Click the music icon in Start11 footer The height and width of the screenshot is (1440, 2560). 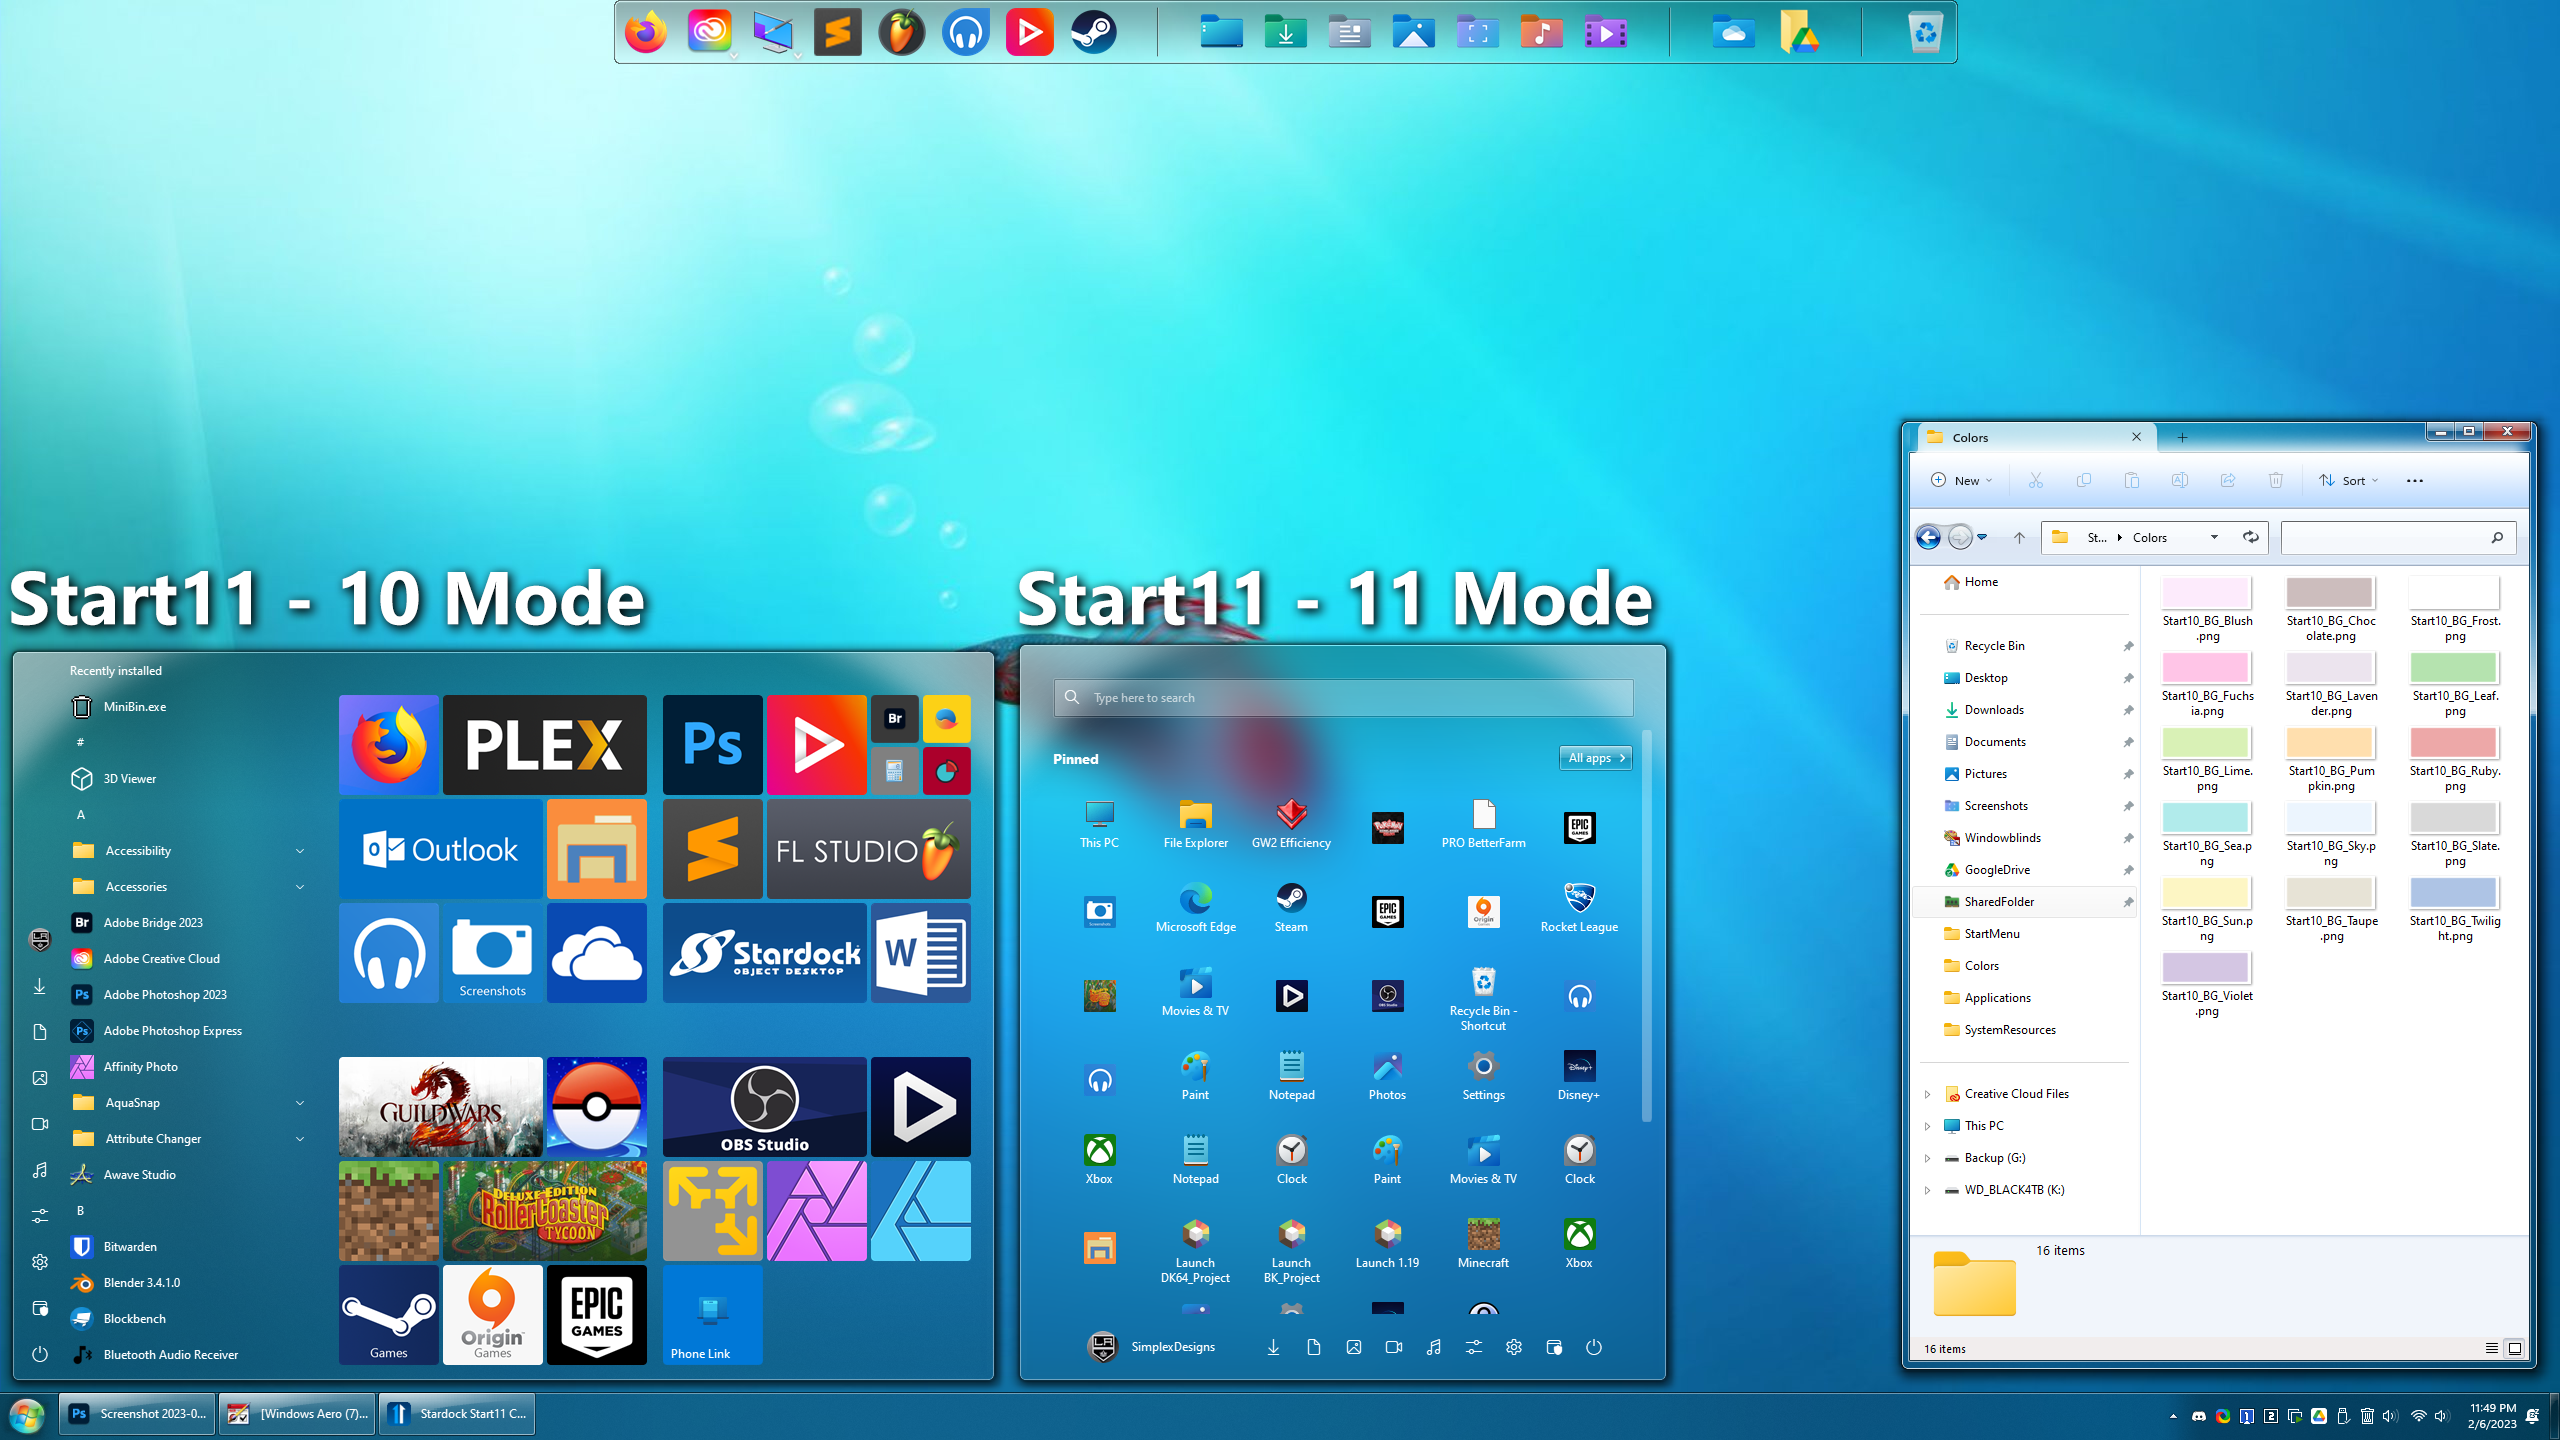pos(1433,1347)
